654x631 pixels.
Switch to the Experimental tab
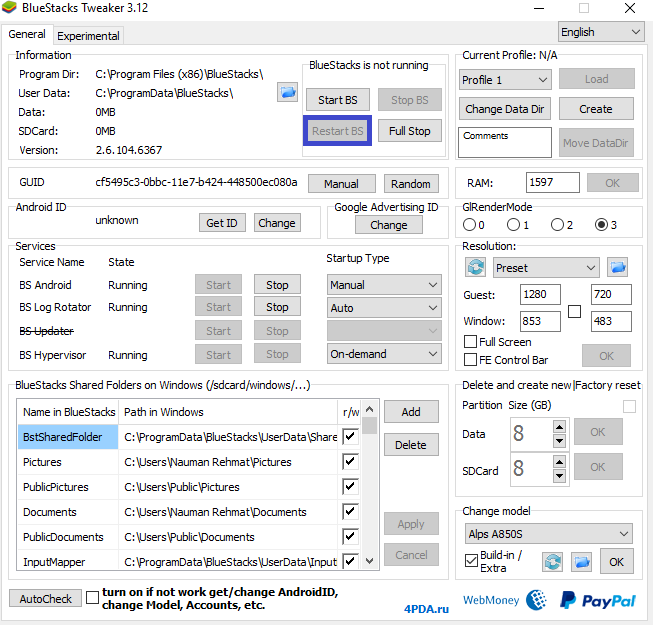point(88,36)
